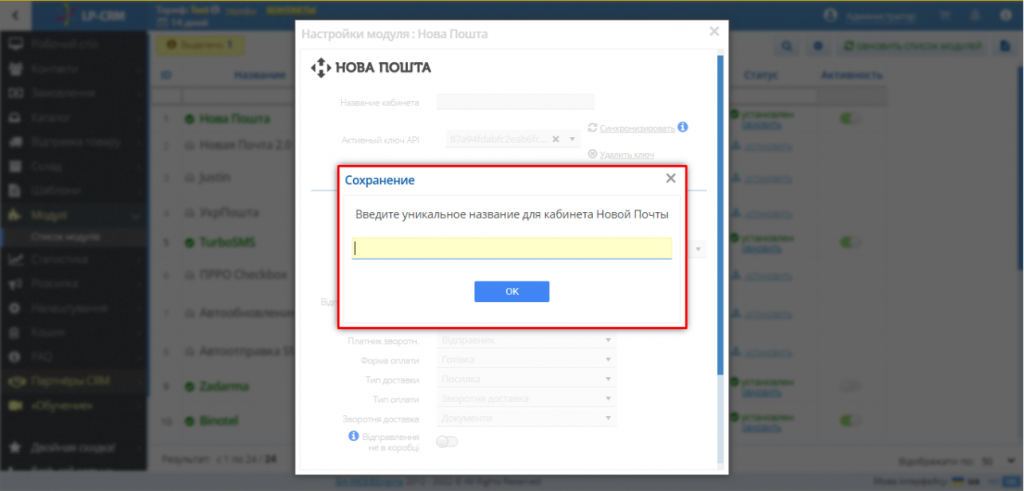The width and height of the screenshot is (1024, 491).
Task: Open Відправка товару in the sidebar
Action: click(74, 142)
